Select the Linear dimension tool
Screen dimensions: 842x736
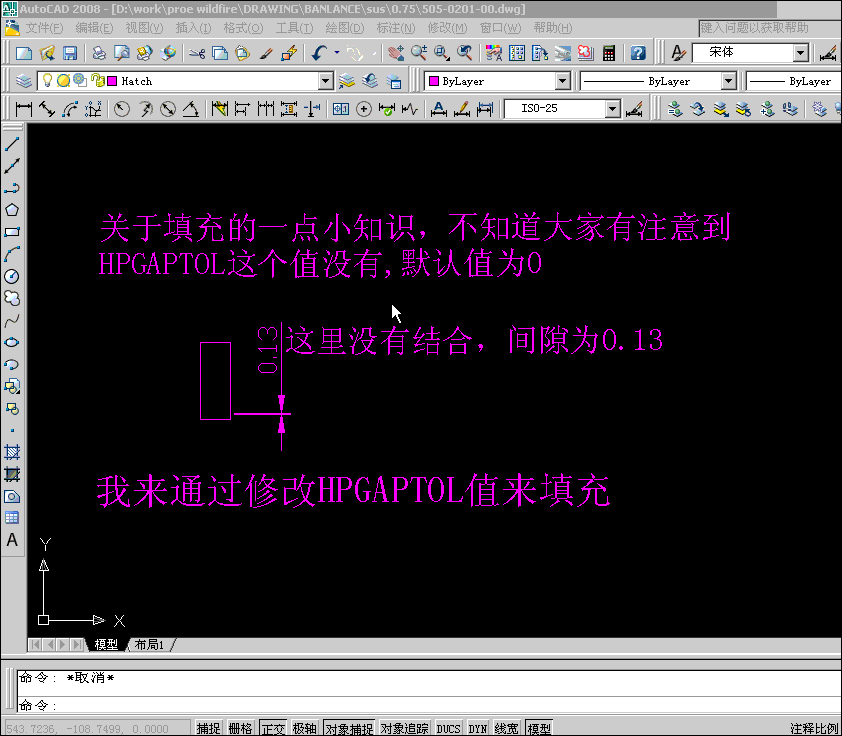click(x=24, y=109)
